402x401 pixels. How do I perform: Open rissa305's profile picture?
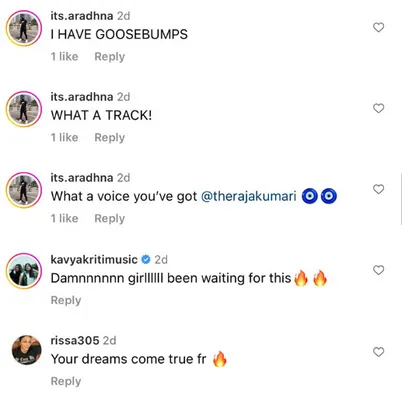(x=26, y=350)
